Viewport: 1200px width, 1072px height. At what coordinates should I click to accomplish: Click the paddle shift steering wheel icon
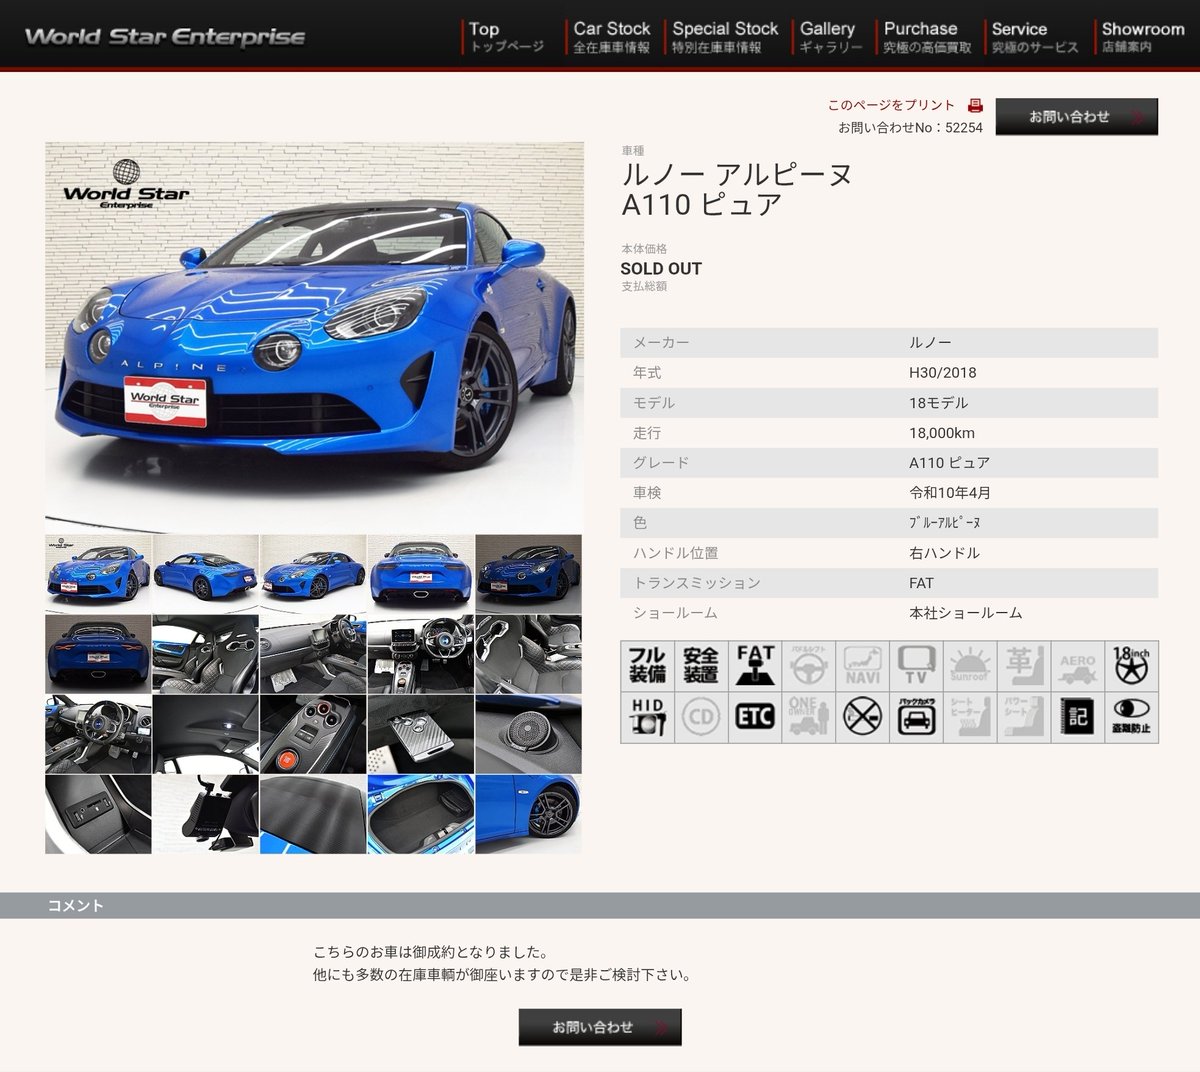[x=808, y=665]
